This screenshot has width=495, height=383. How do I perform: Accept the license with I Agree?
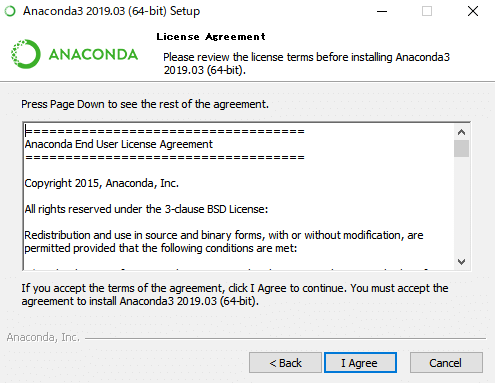coord(360,363)
